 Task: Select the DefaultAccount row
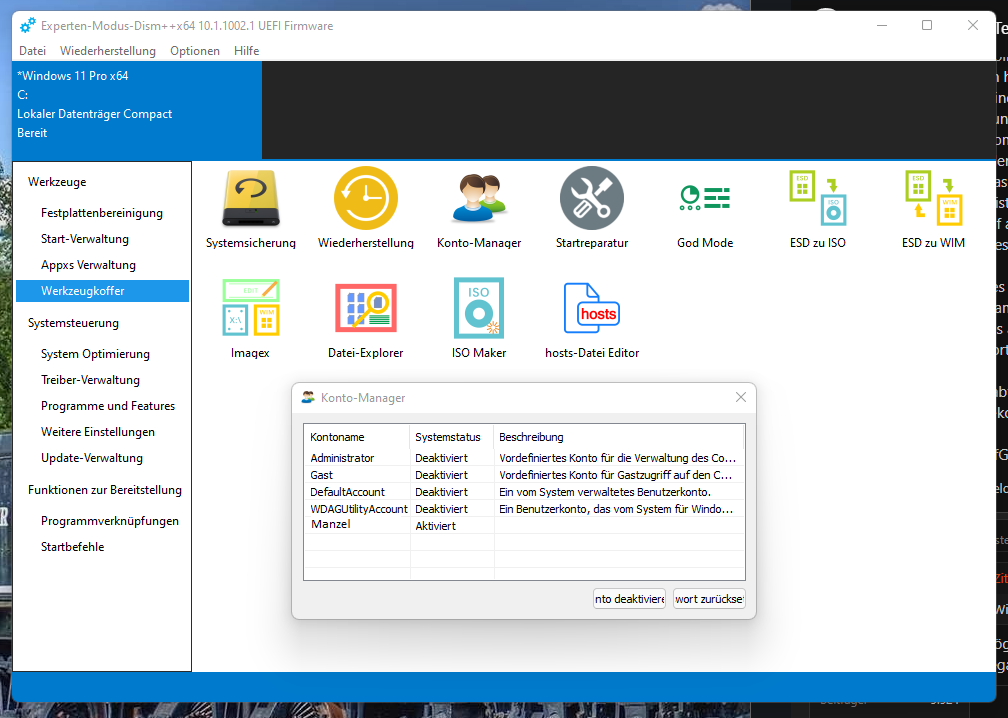(524, 492)
